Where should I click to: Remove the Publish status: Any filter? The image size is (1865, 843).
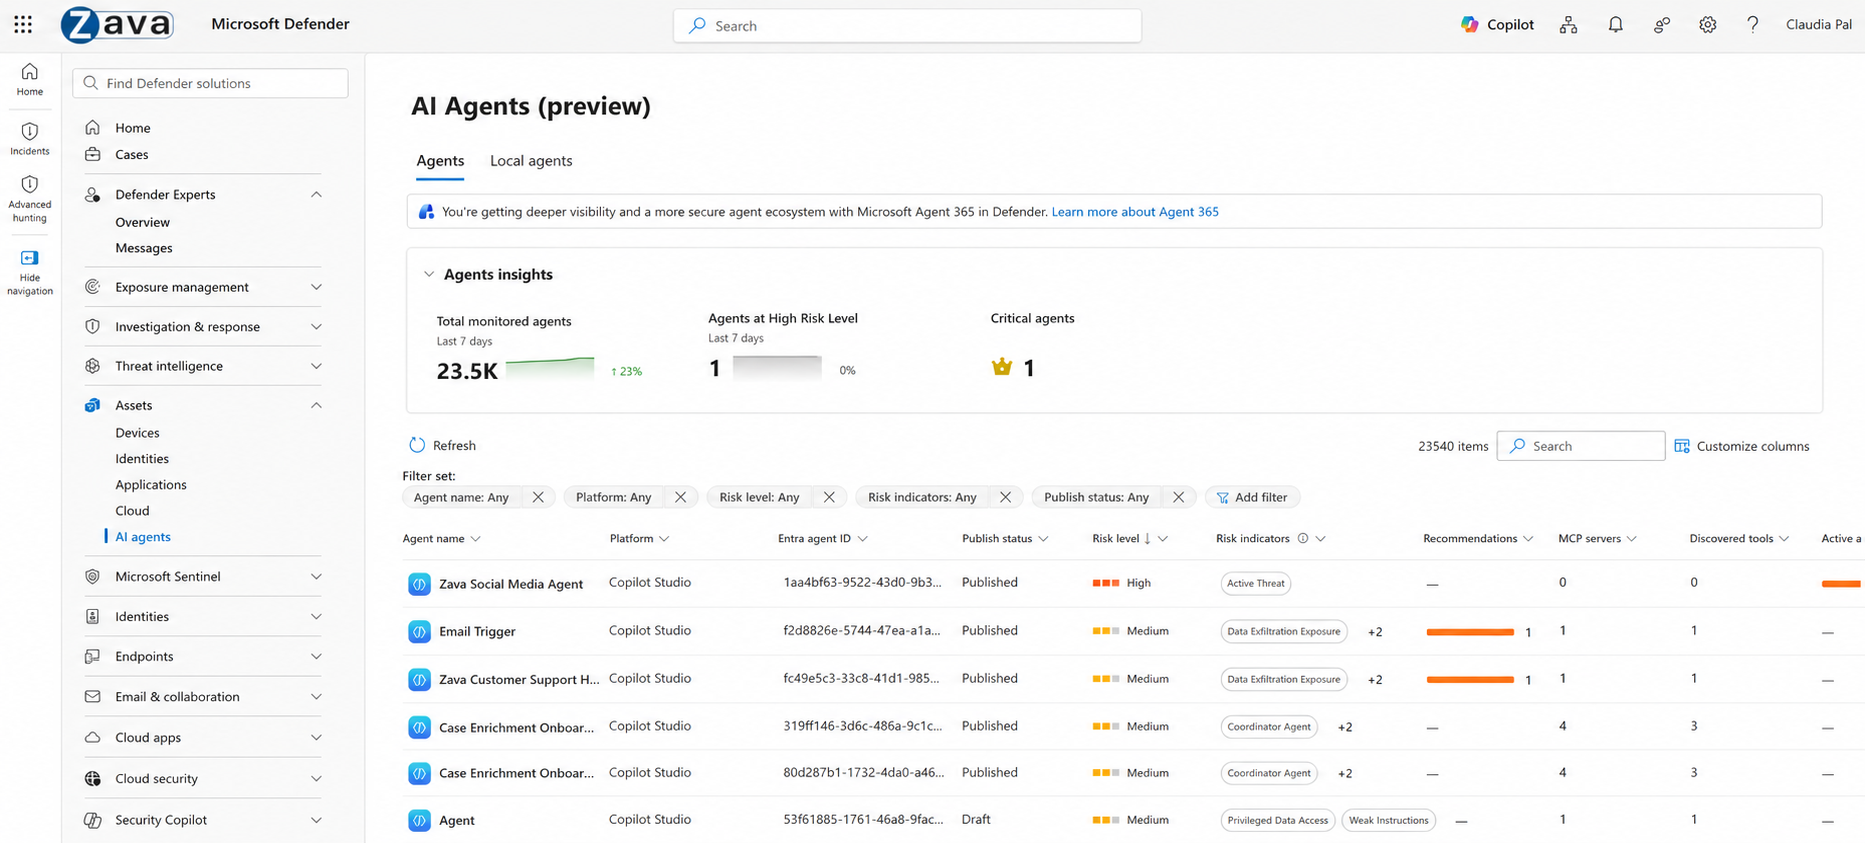click(x=1178, y=497)
